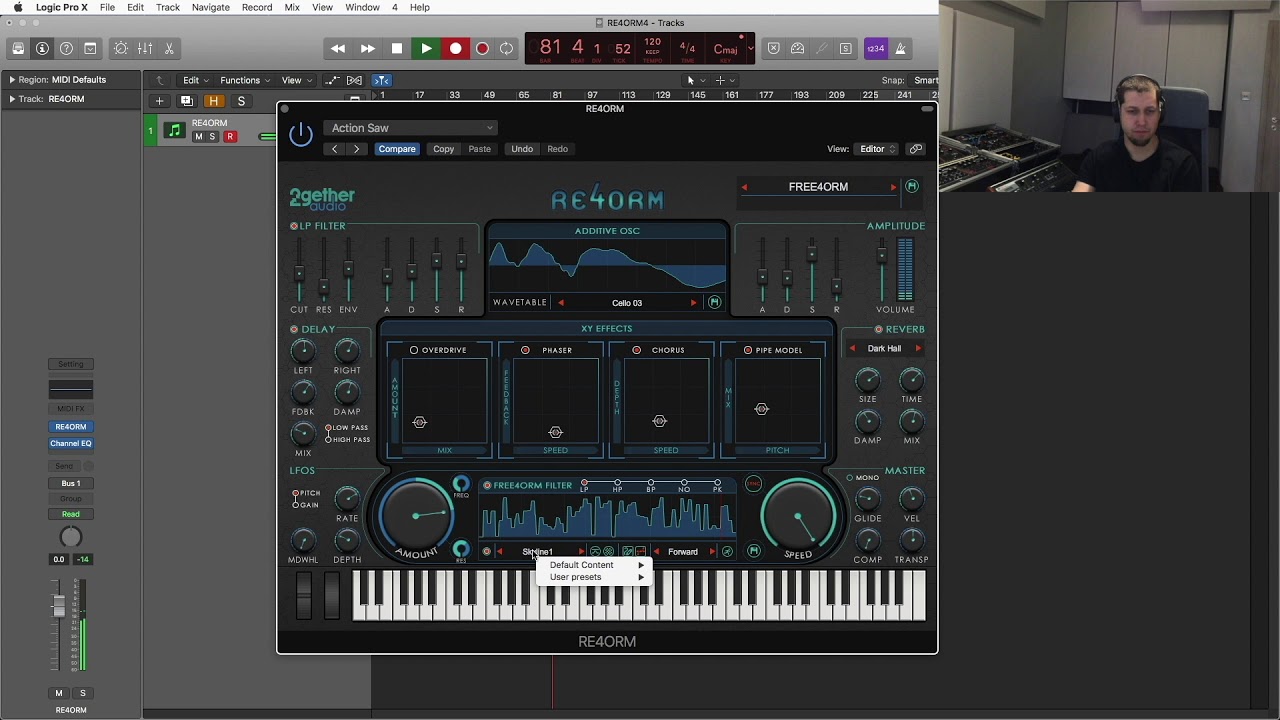
Task: Rewind the transport
Action: click(x=338, y=48)
